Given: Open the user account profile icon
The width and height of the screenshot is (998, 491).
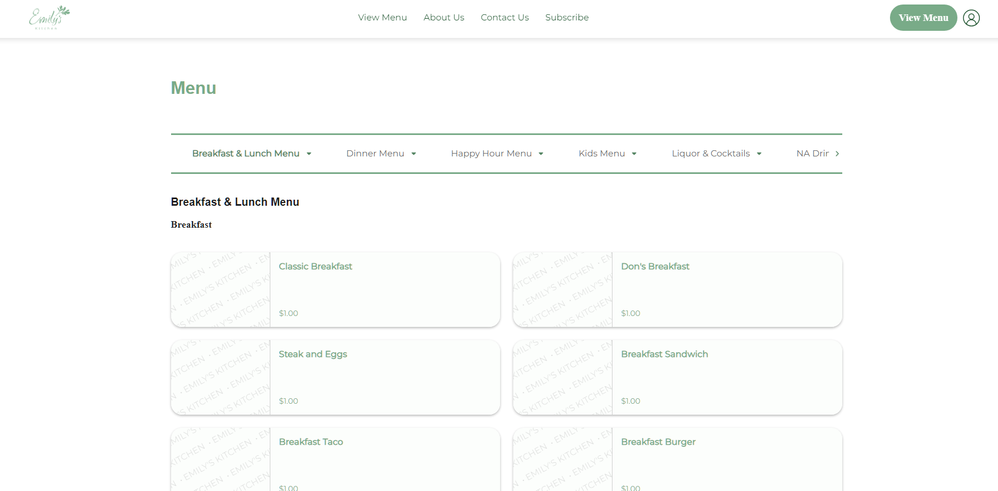Looking at the screenshot, I should pyautogui.click(x=971, y=18).
